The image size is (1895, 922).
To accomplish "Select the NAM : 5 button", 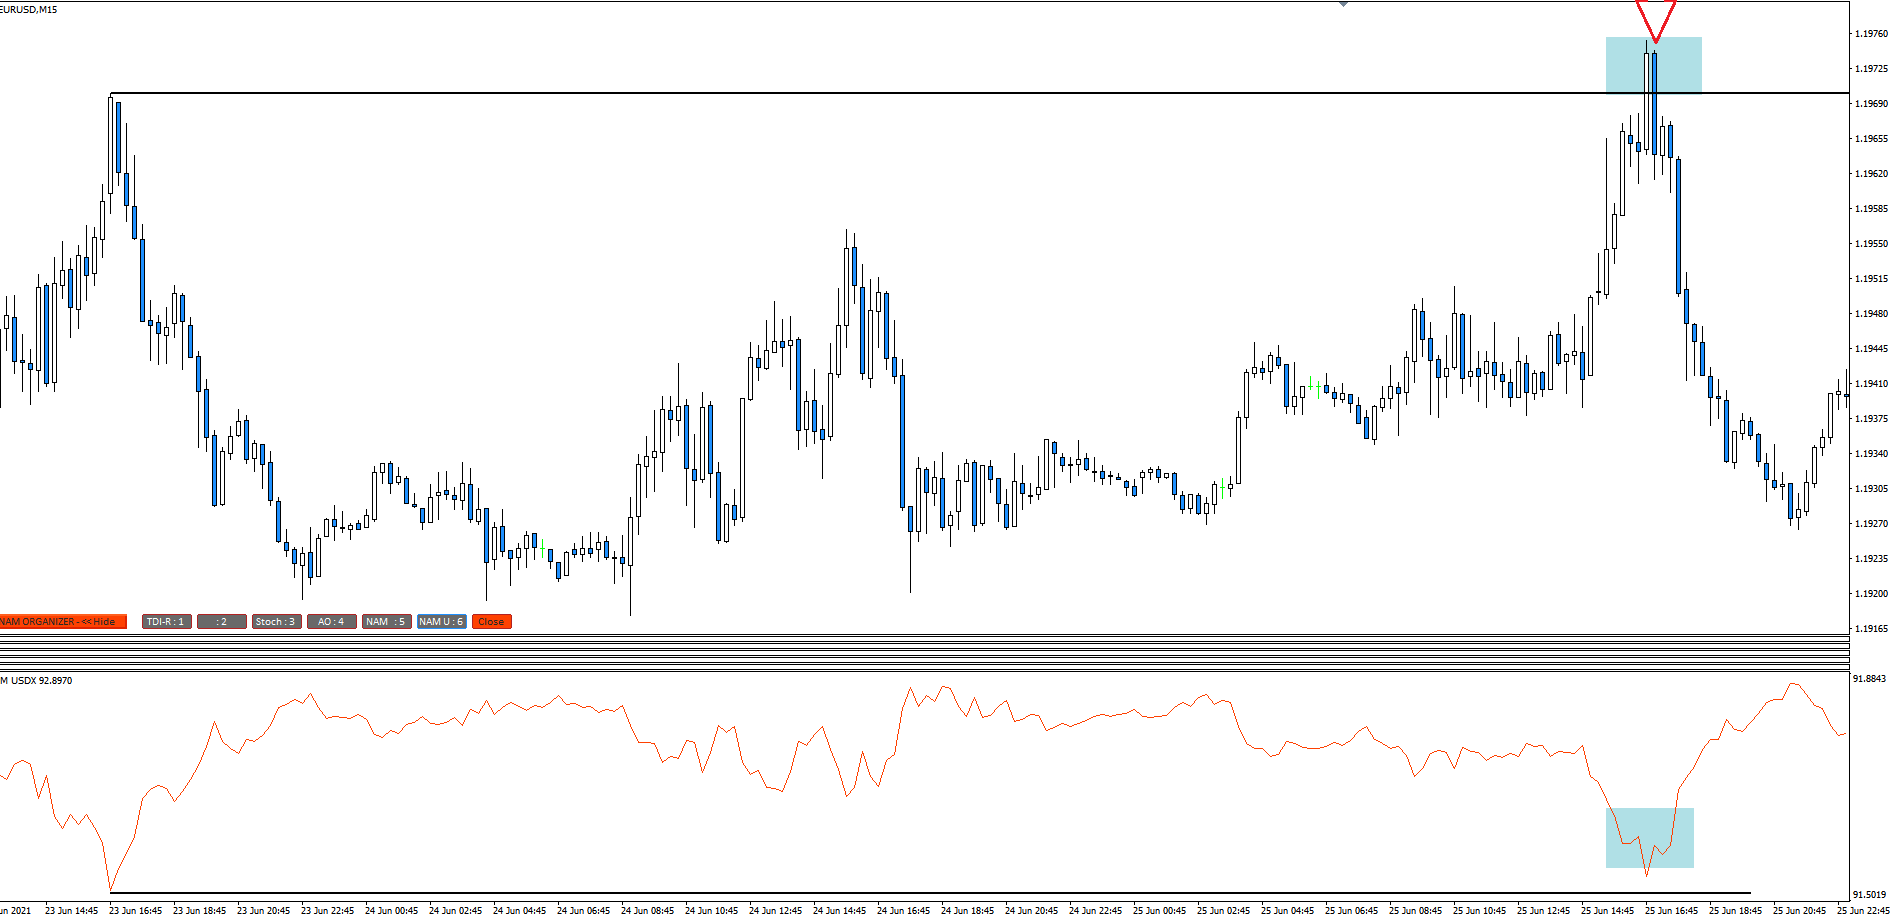I will click(x=386, y=621).
